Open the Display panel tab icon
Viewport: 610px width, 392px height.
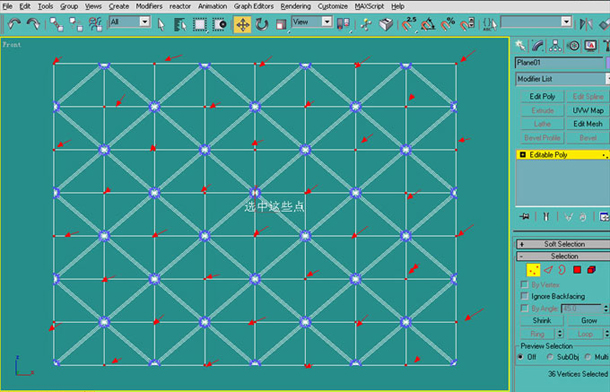click(x=591, y=46)
